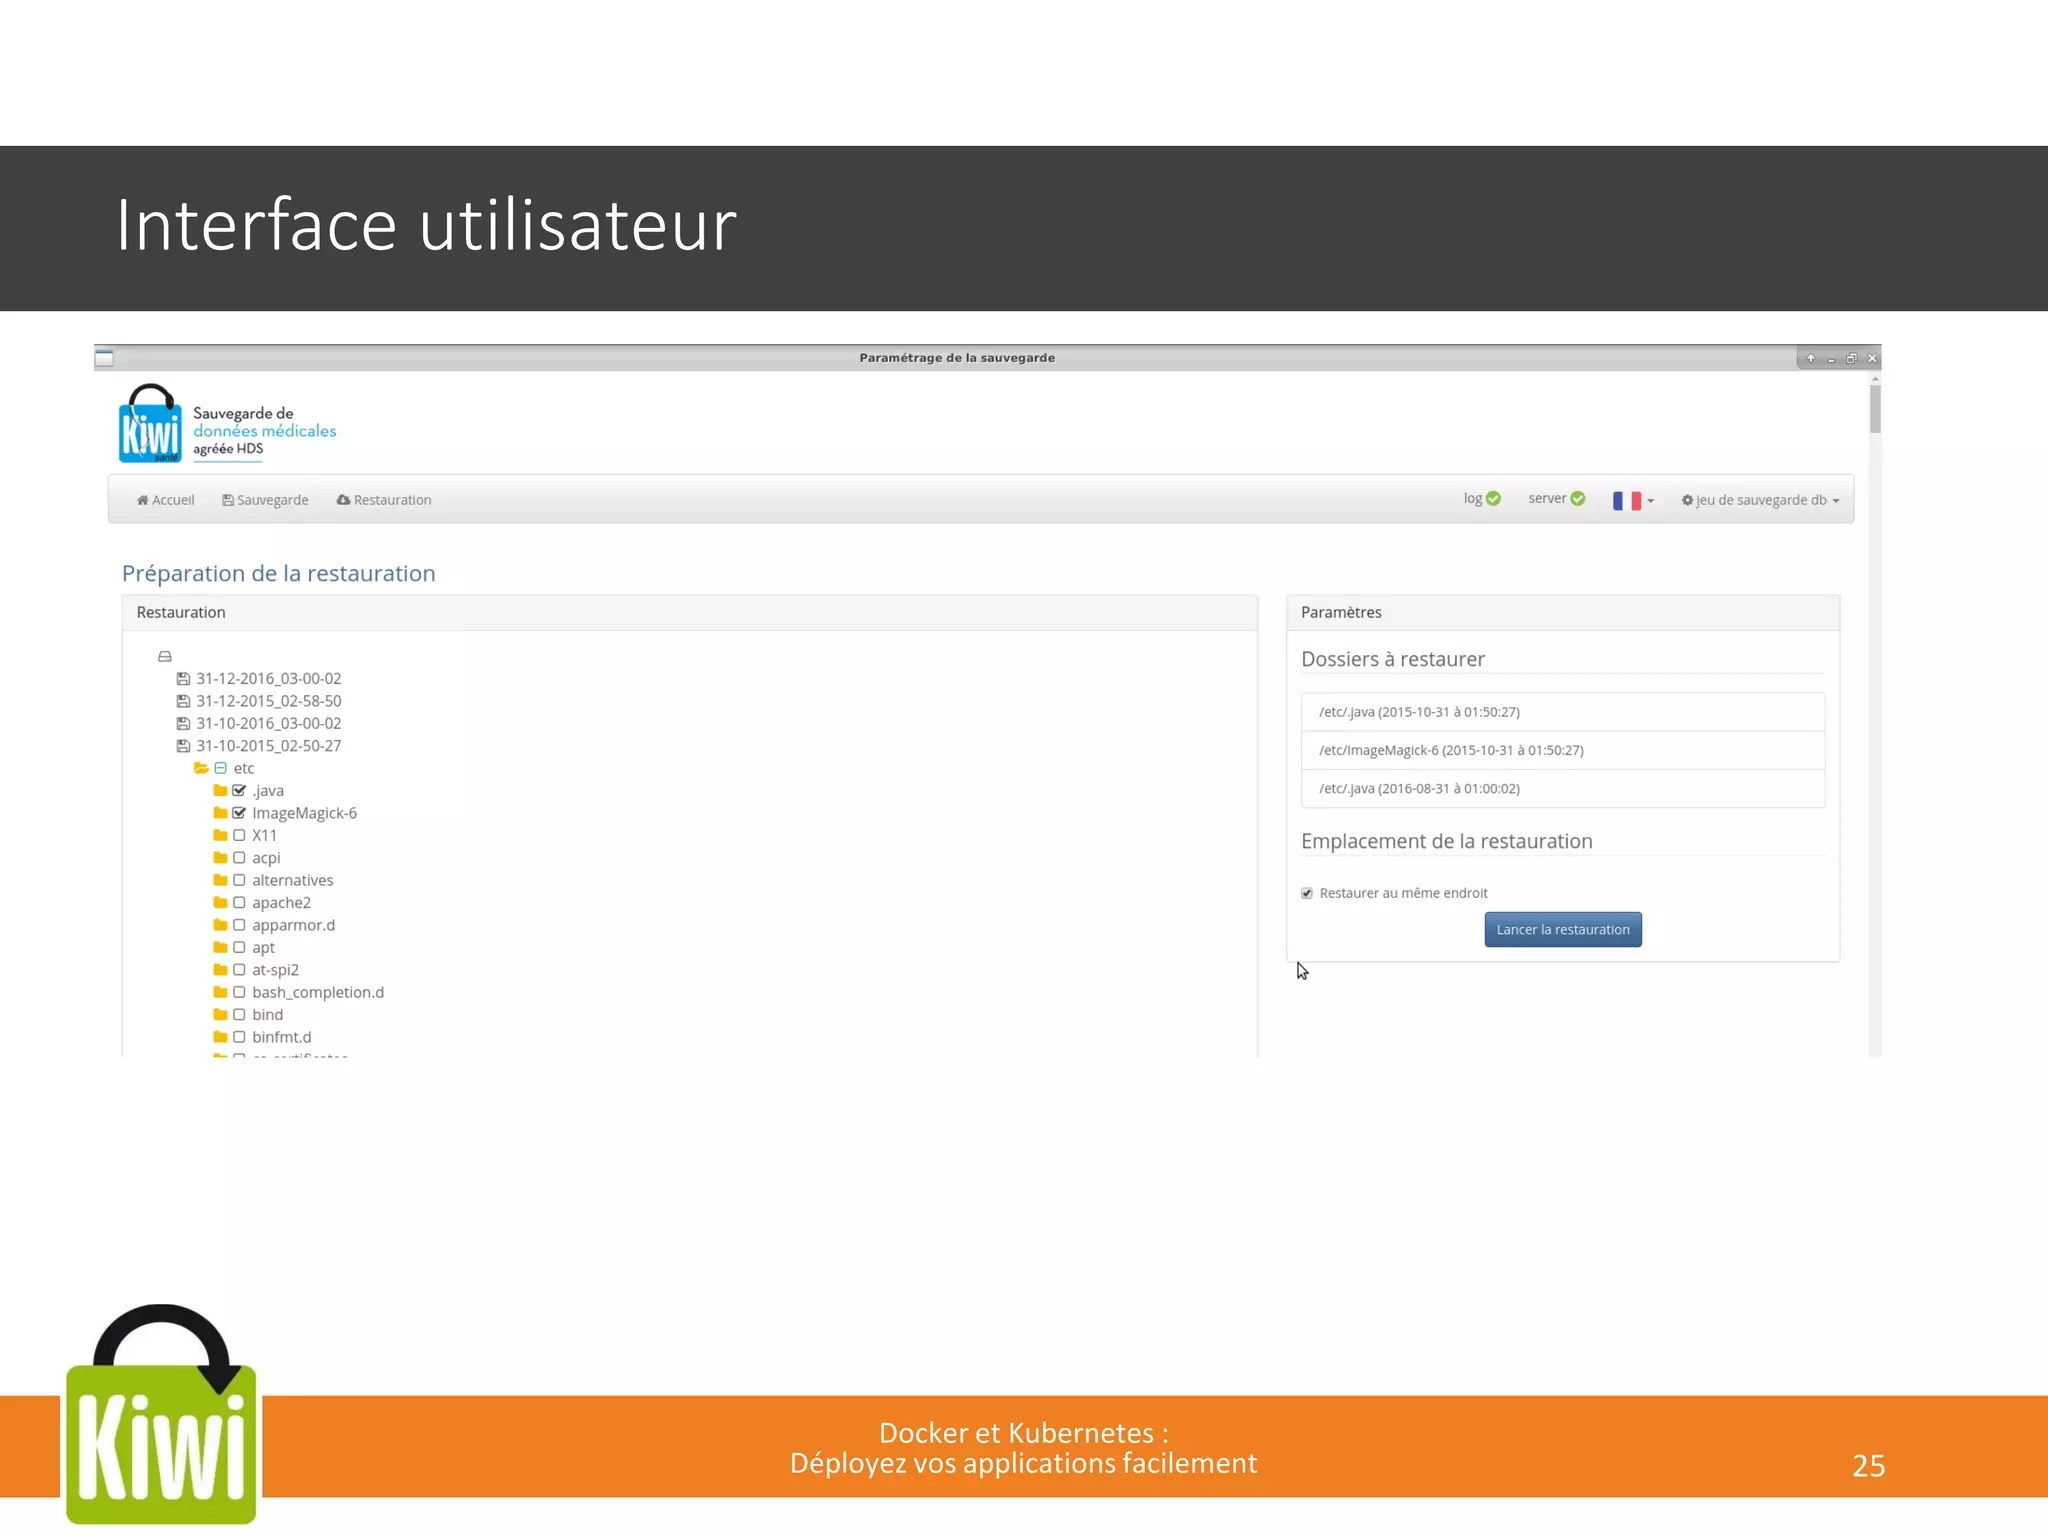Screen dimensions: 2048x1536
Task: Collapse the etc folder node
Action: pyautogui.click(x=221, y=768)
